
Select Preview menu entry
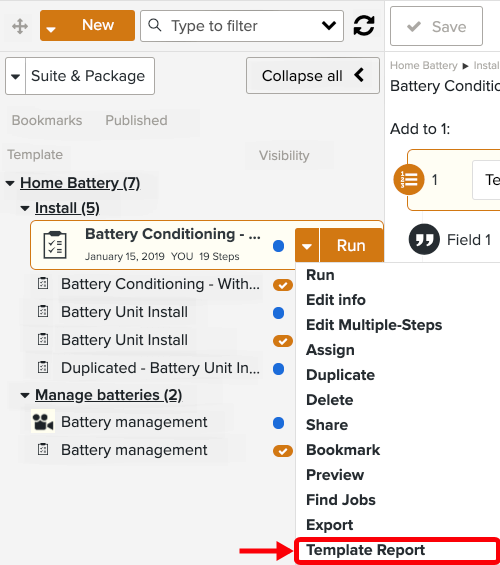[335, 475]
